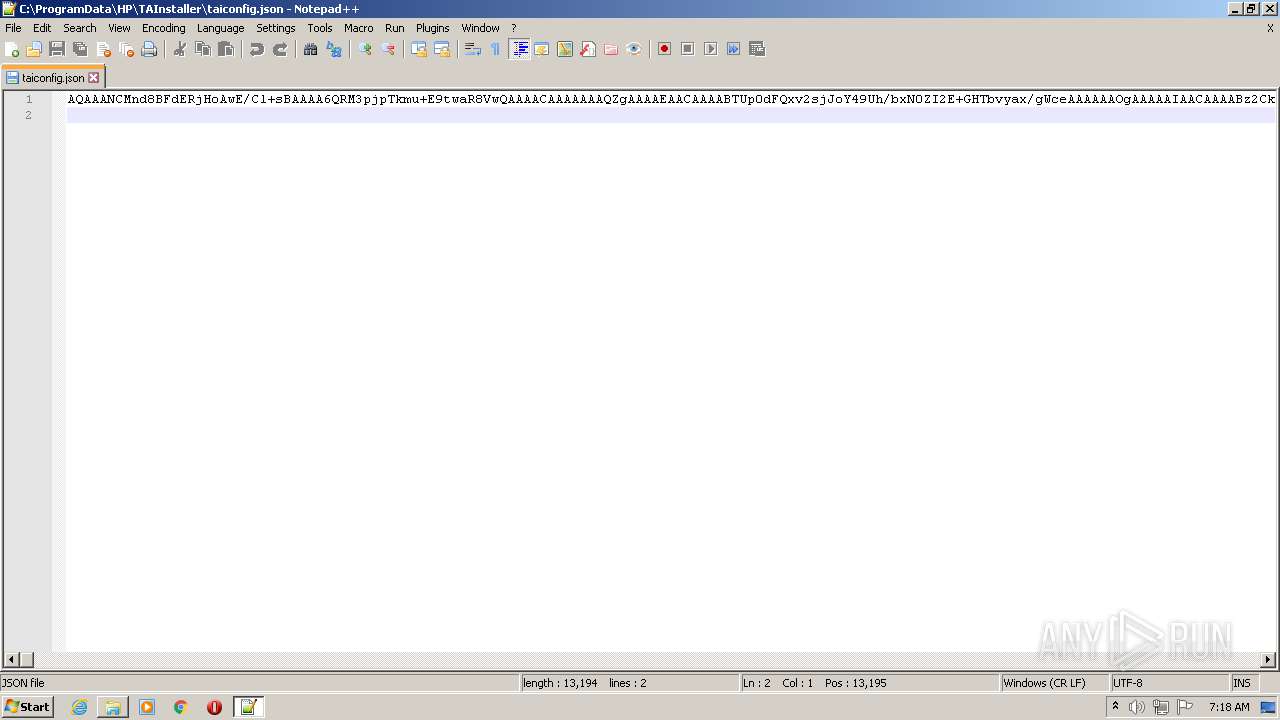Open the Plugins menu
The height and width of the screenshot is (720, 1280).
[433, 28]
